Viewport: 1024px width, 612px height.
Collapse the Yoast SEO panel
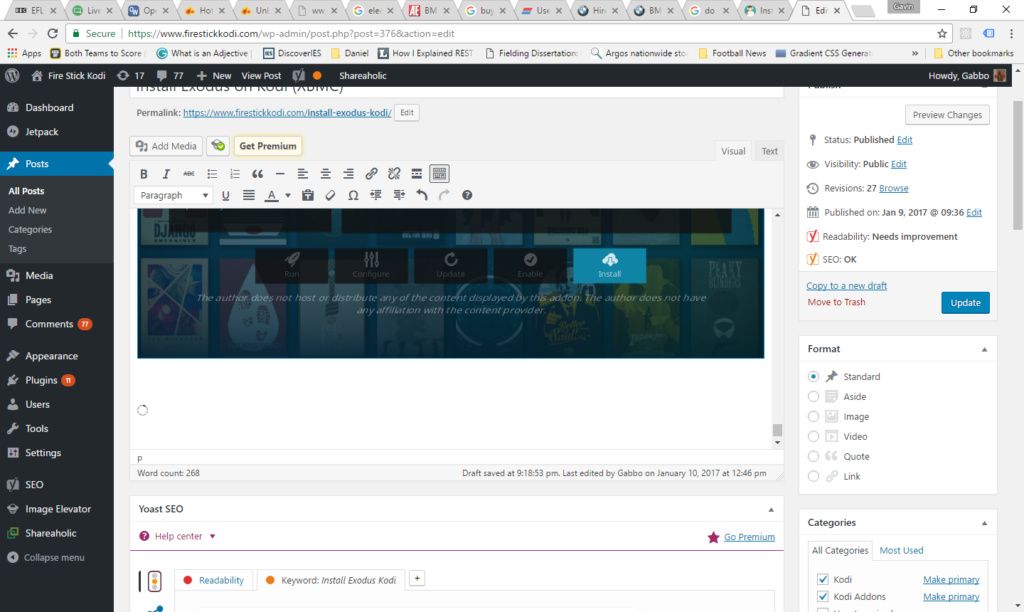(771, 509)
